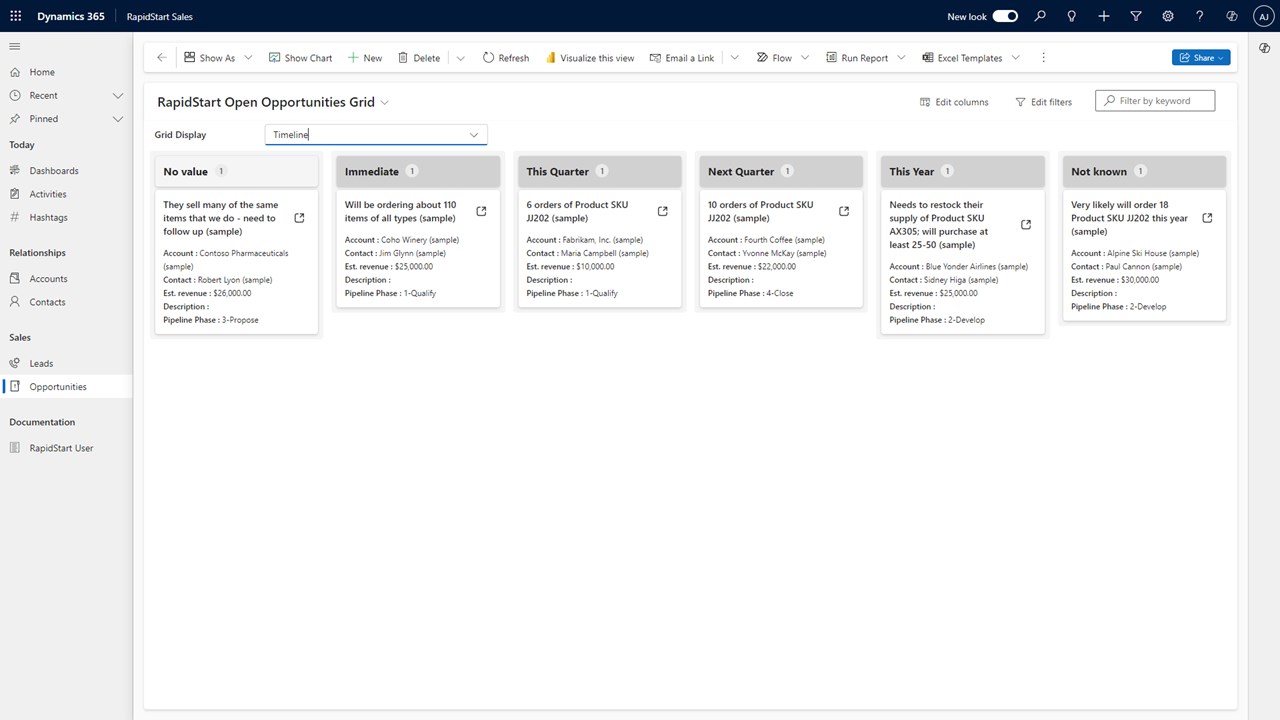Click the Dynamics 365 title link
Image resolution: width=1280 pixels, height=720 pixels.
click(72, 16)
